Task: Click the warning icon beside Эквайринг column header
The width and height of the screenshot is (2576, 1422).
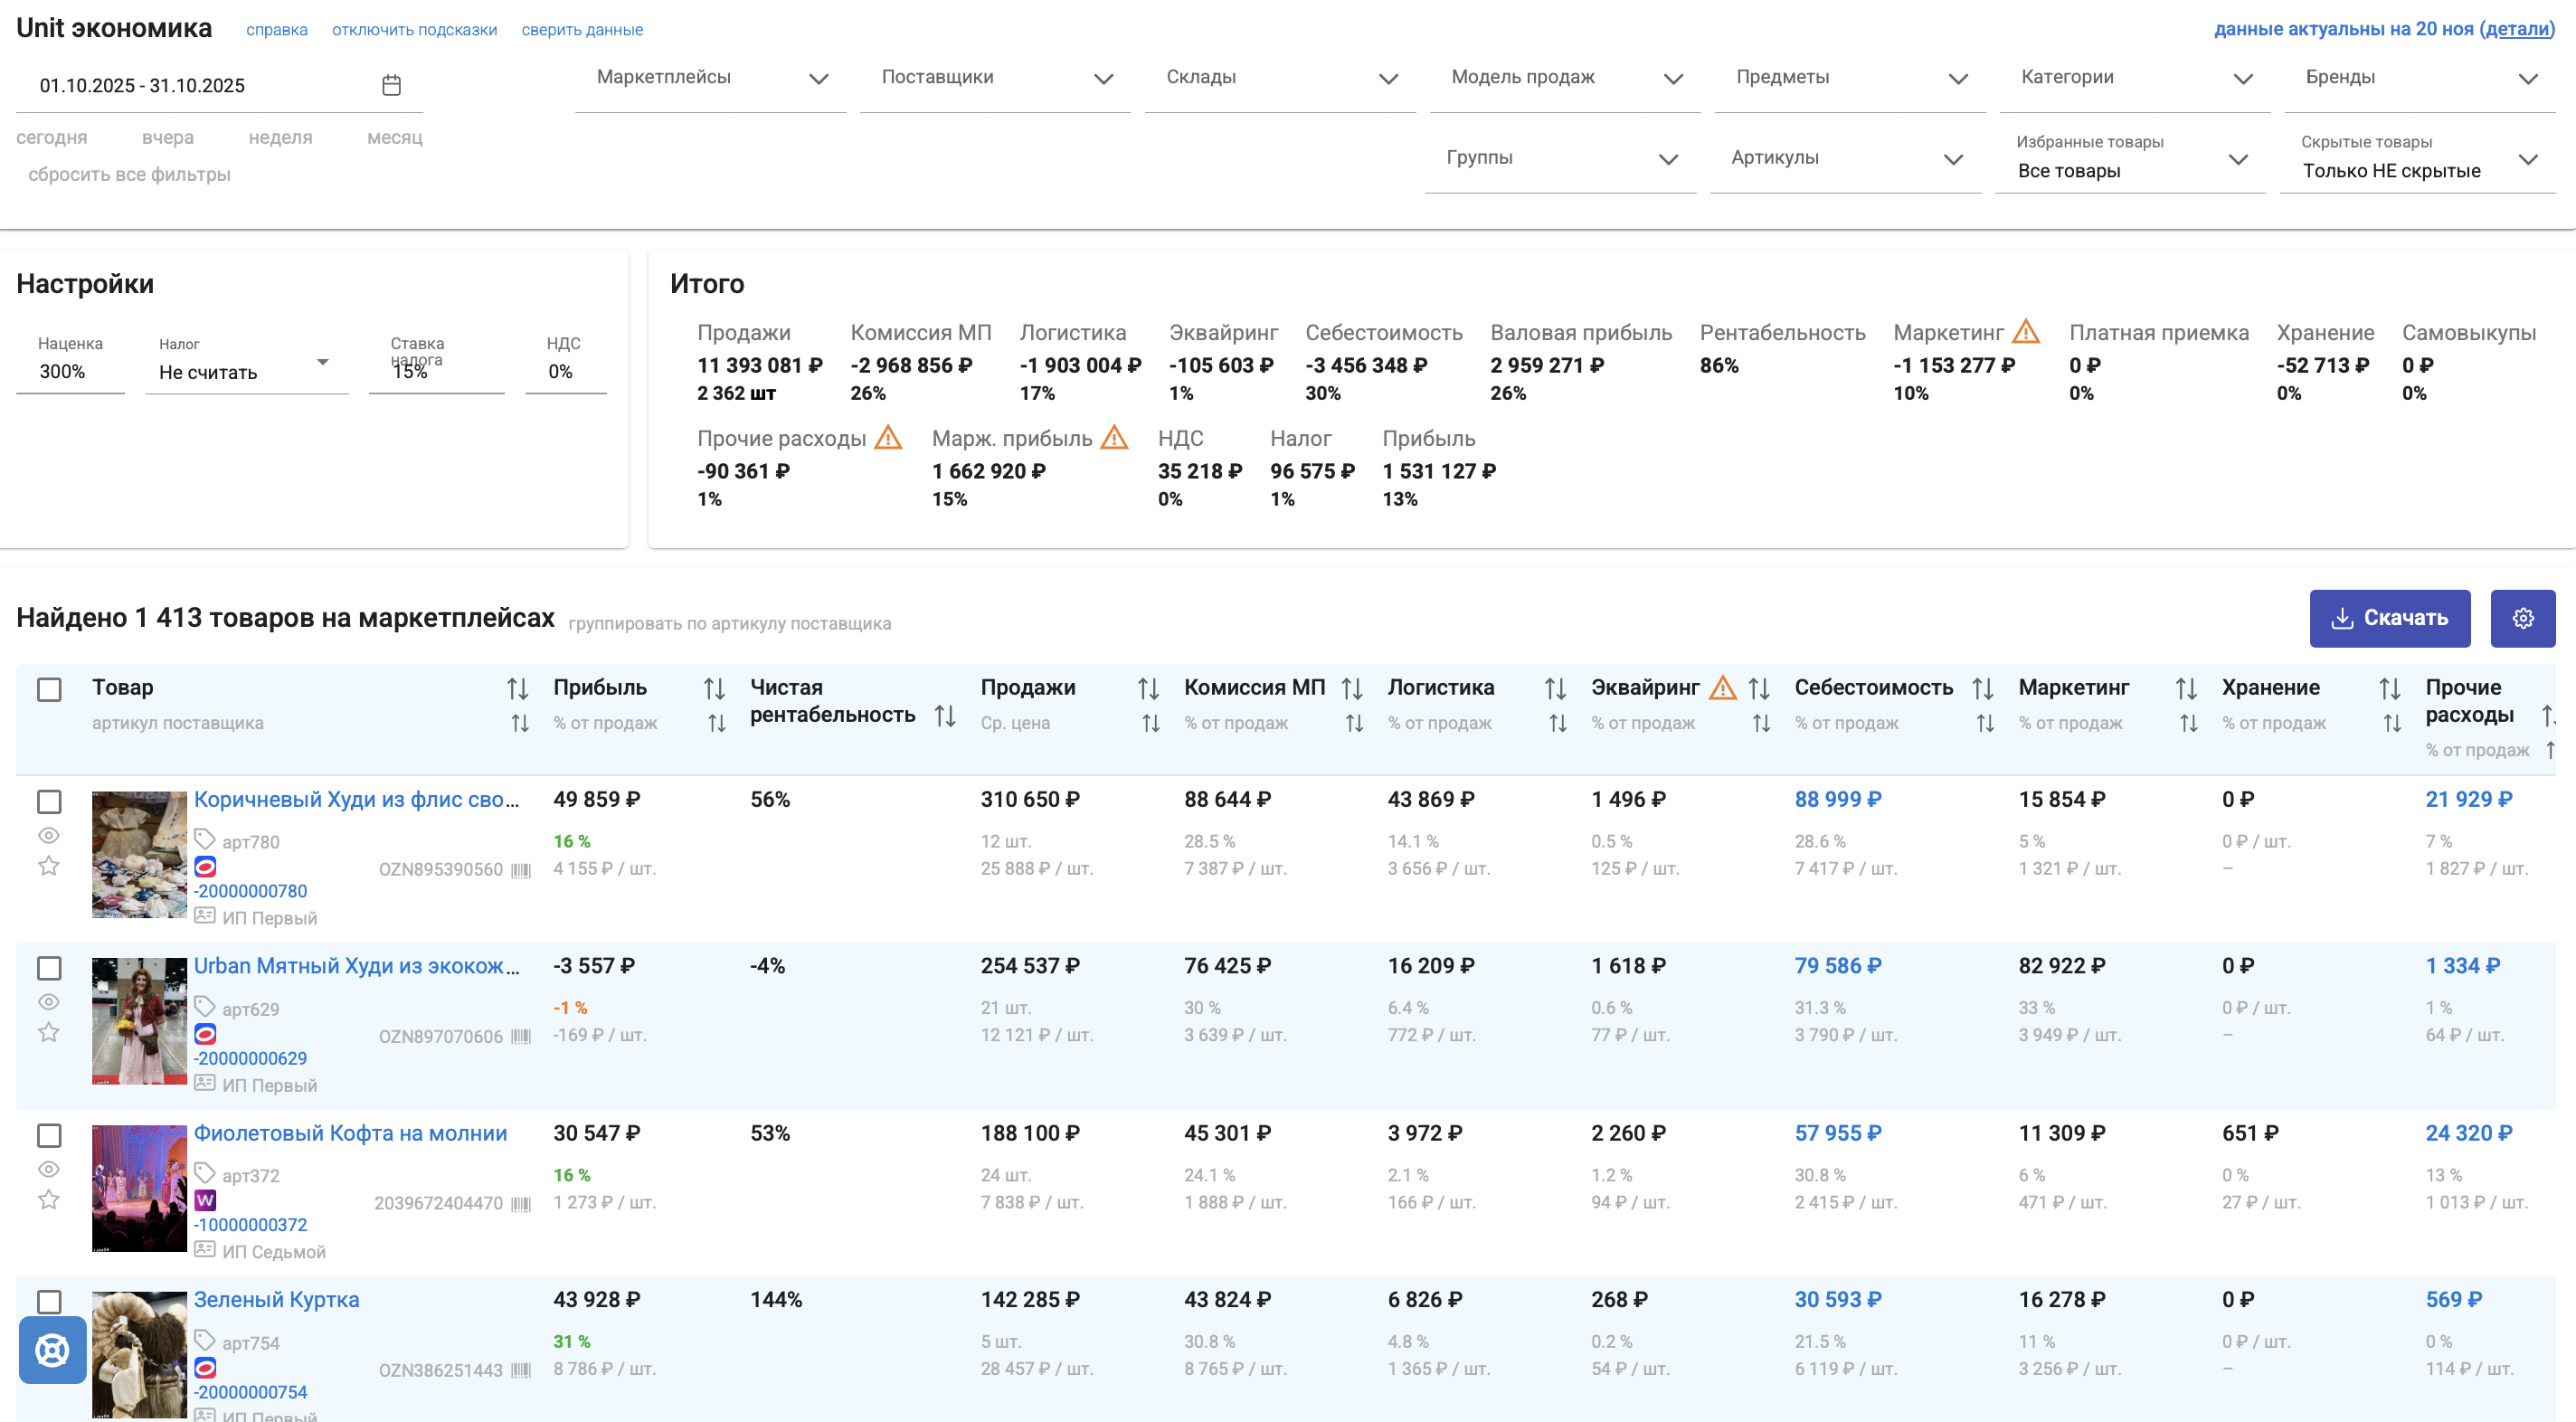Action: point(1722,687)
